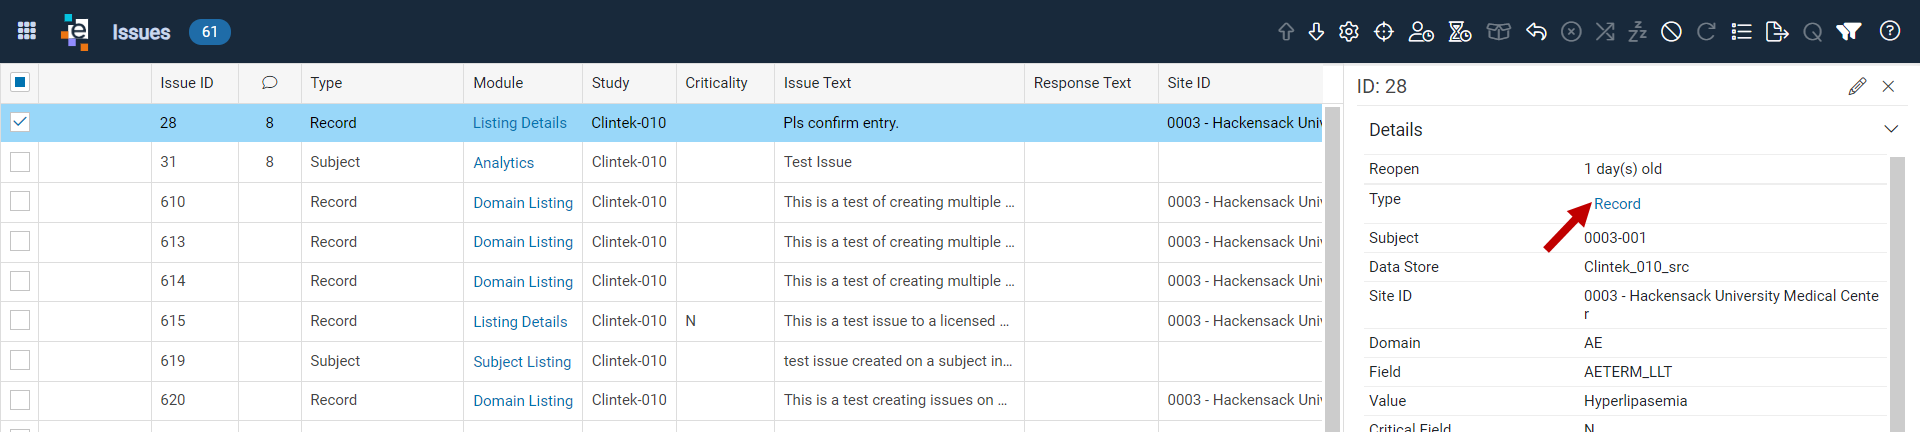Click the snooze Zz icon
The height and width of the screenshot is (432, 1920).
pyautogui.click(x=1637, y=32)
